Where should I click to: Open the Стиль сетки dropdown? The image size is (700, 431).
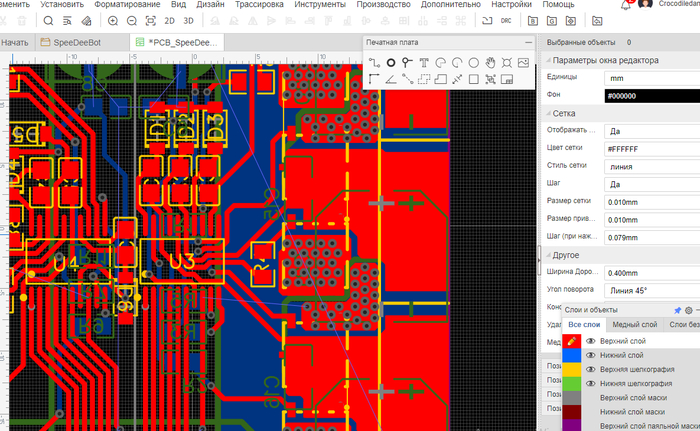[652, 167]
